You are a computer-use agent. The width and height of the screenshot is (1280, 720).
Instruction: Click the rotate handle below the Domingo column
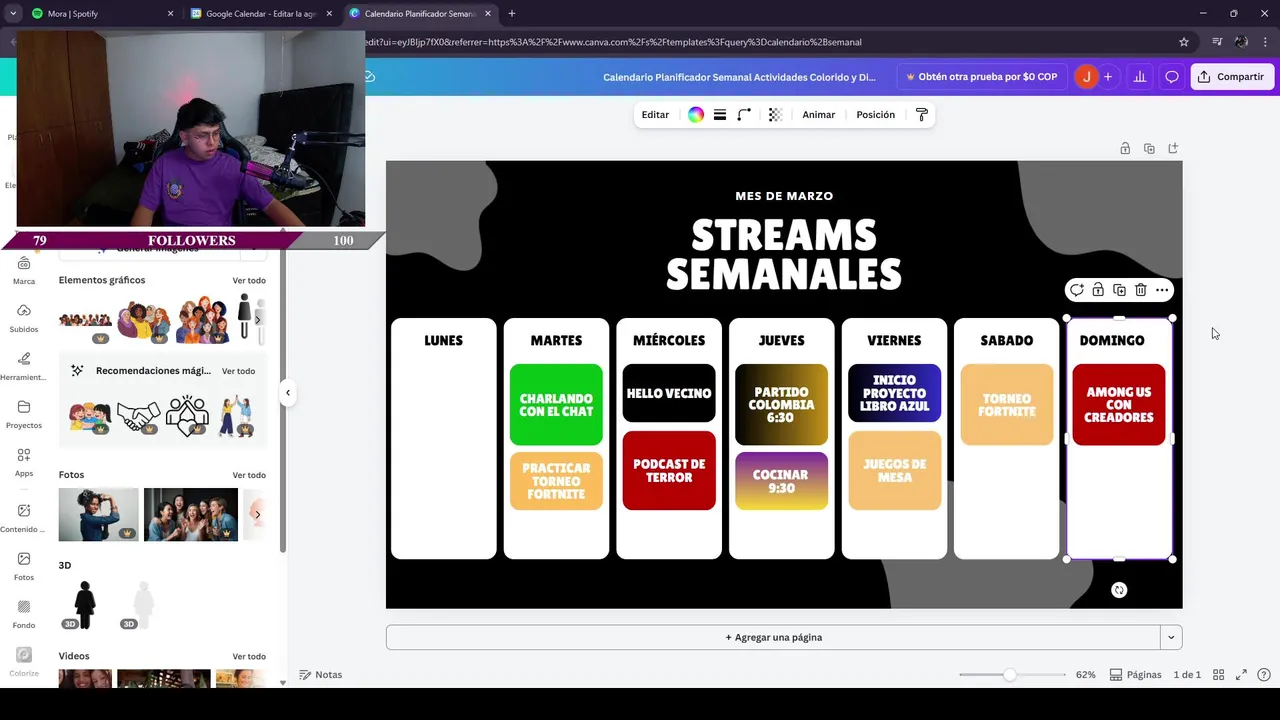(1119, 590)
